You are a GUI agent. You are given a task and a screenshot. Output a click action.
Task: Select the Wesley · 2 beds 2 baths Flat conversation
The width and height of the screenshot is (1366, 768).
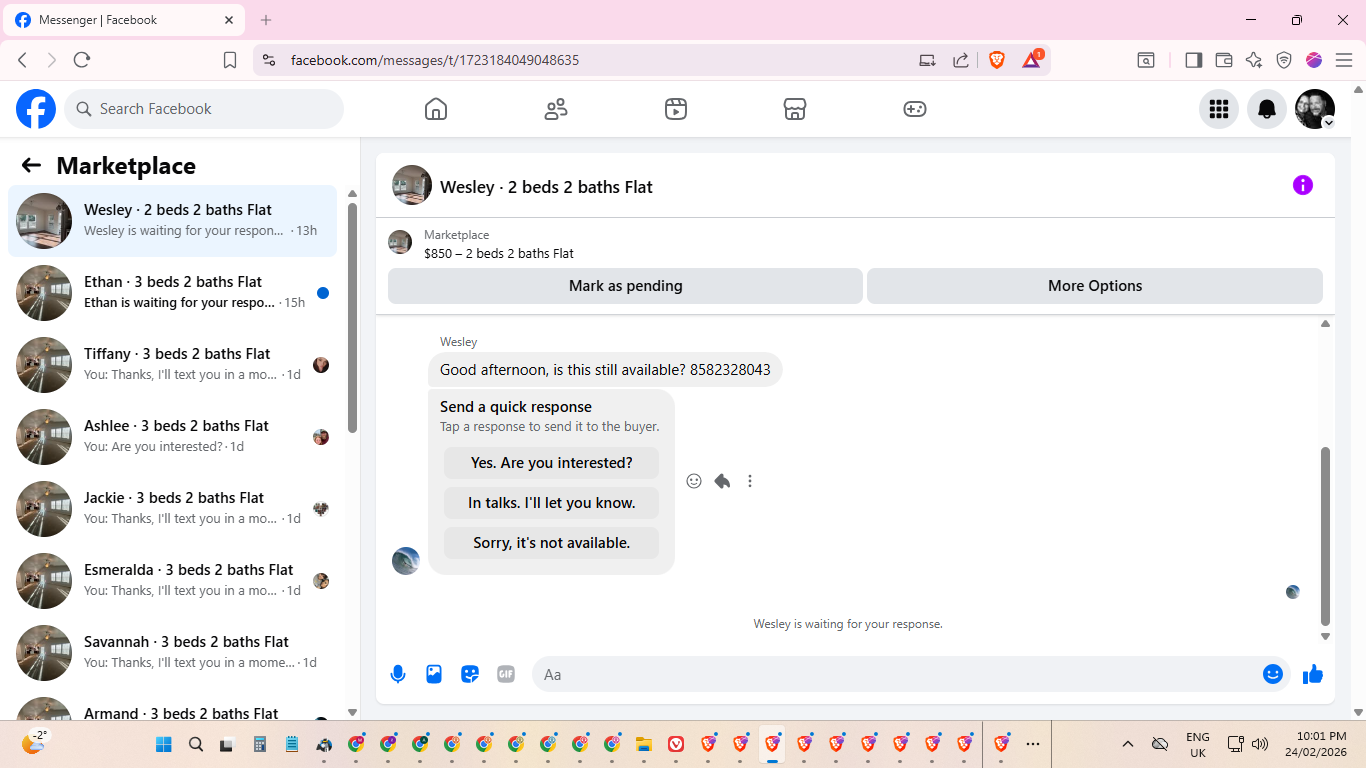click(172, 221)
